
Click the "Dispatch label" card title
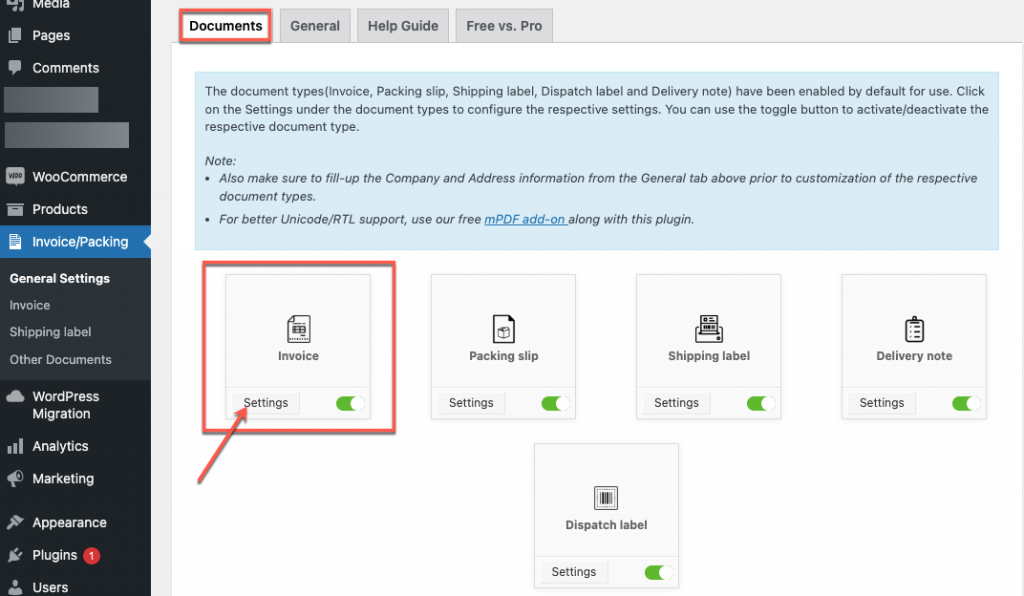tap(606, 525)
